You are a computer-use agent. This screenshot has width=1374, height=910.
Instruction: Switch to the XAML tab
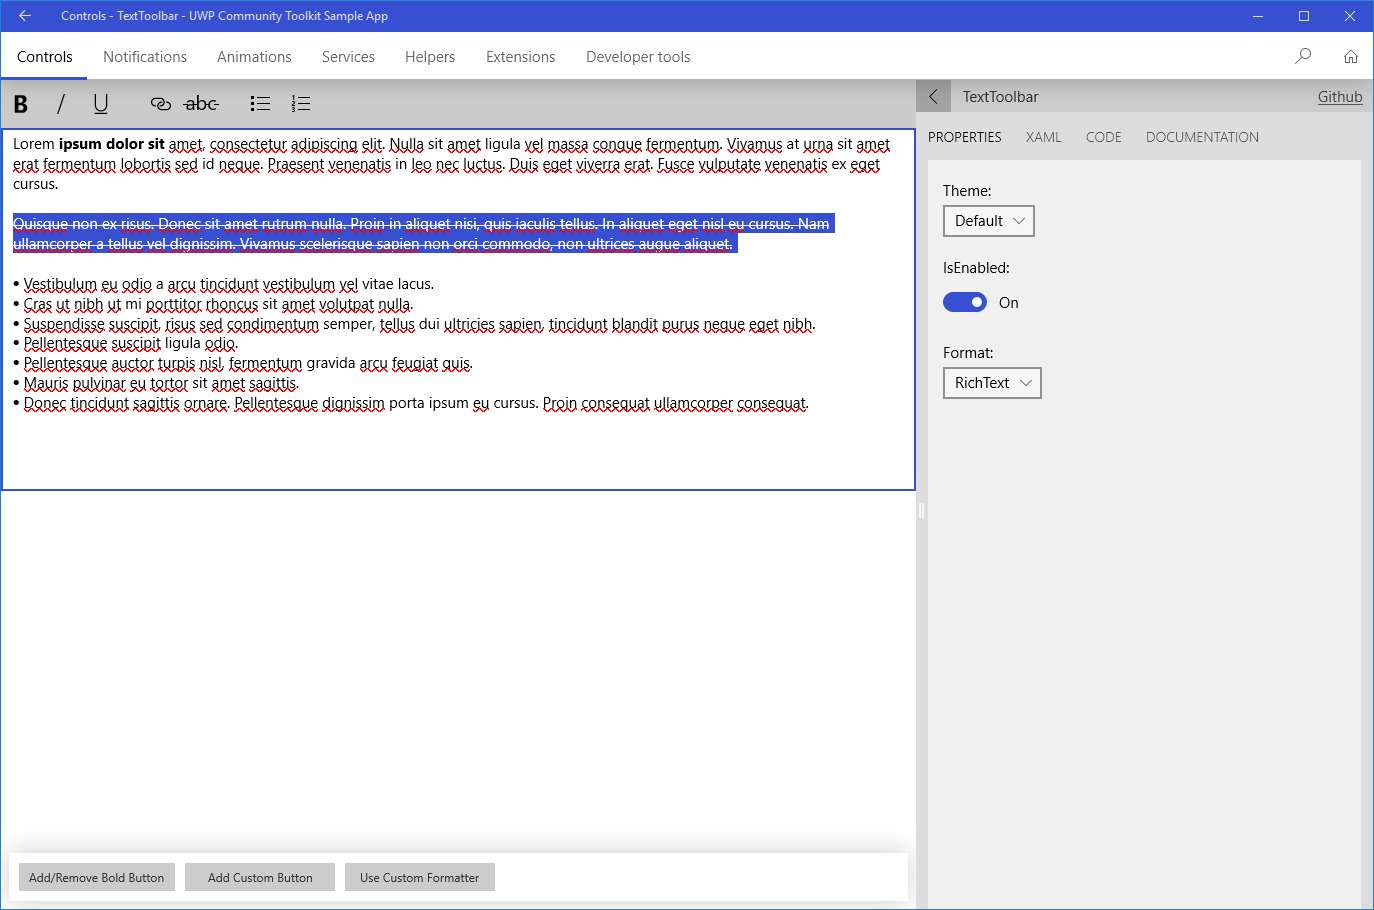(1044, 137)
